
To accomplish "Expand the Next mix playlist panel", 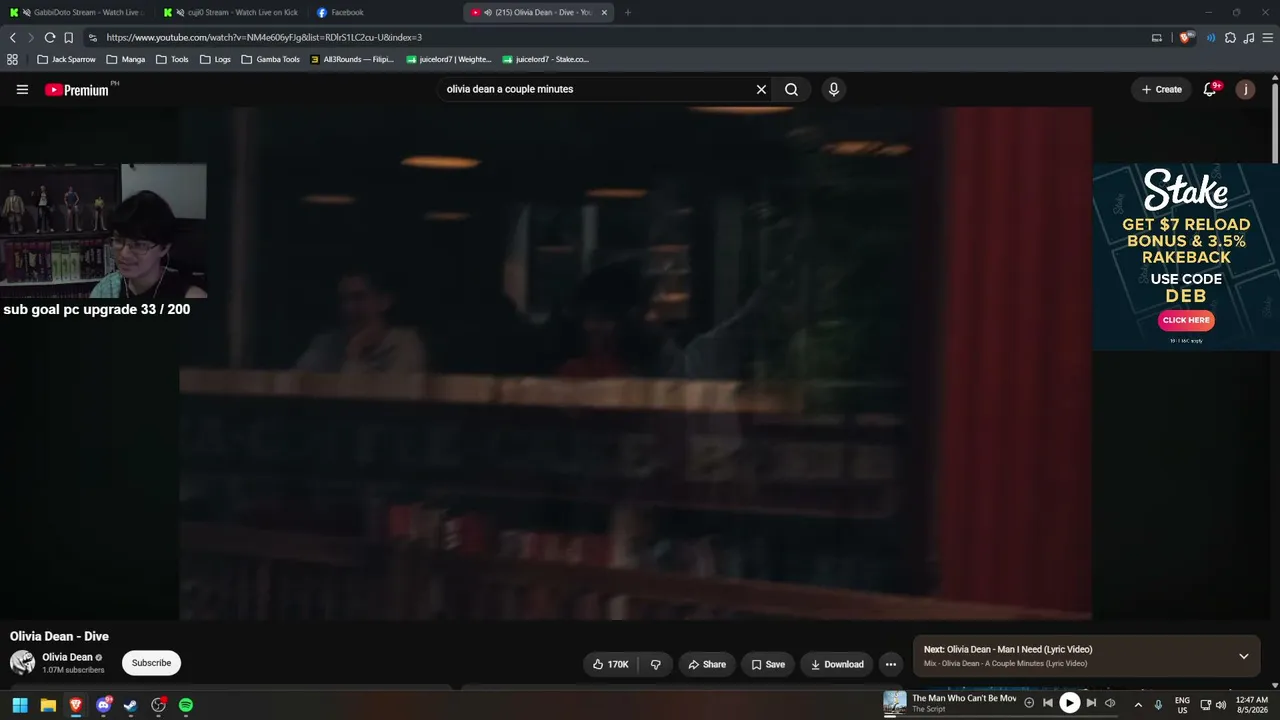I will pyautogui.click(x=1244, y=656).
